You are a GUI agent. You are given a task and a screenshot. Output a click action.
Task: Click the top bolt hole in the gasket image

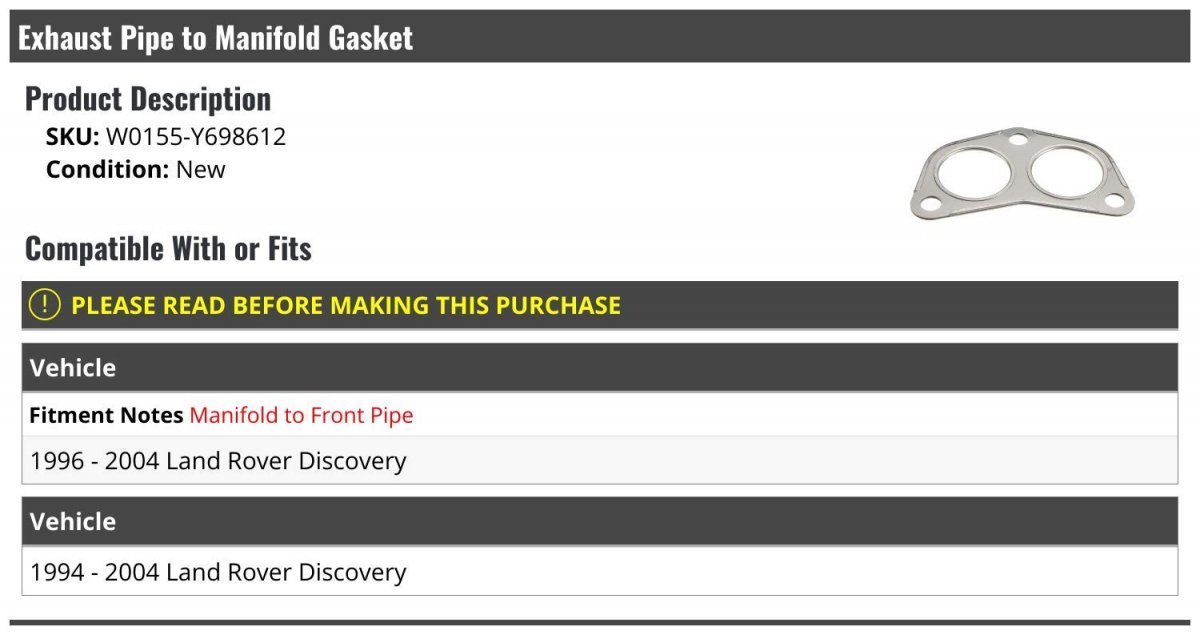click(1018, 138)
